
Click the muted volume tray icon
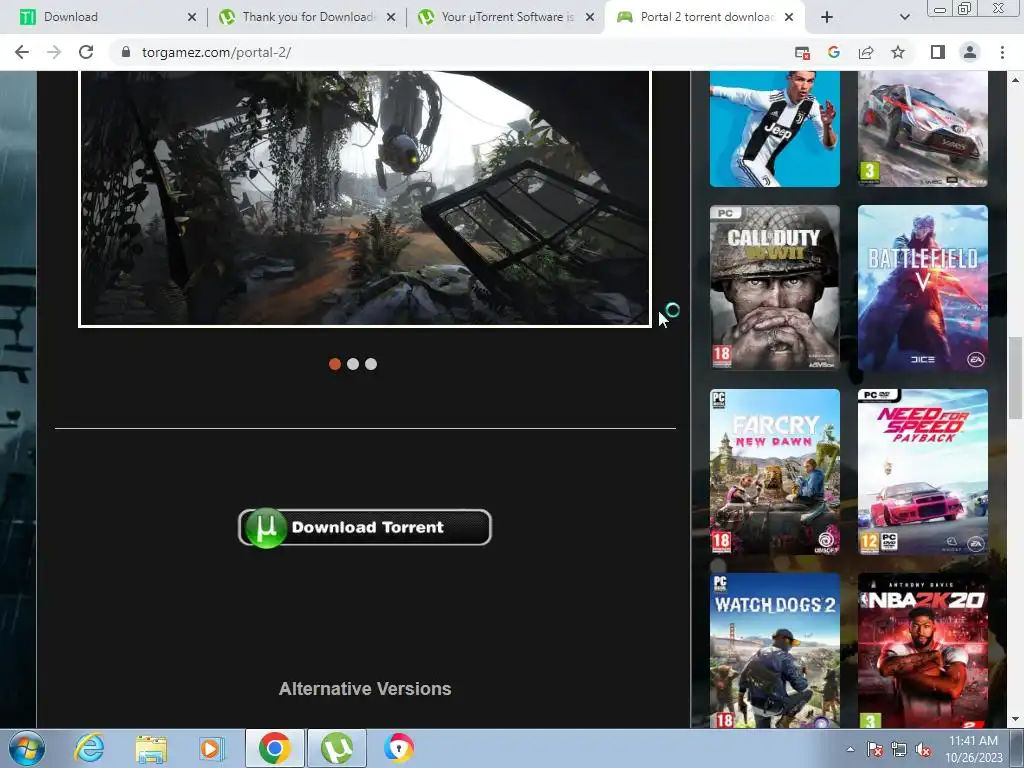point(923,749)
